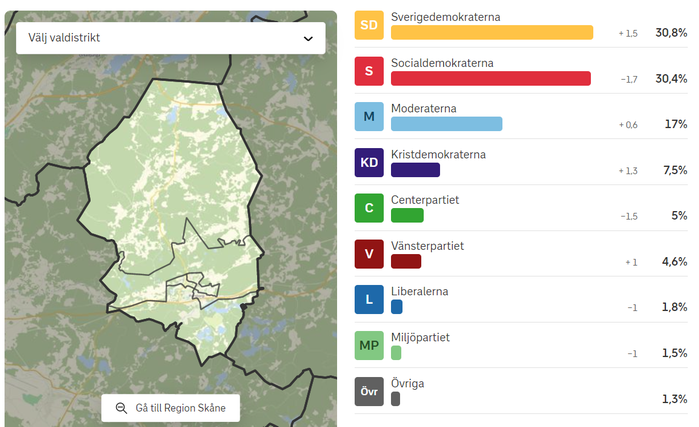699x427 pixels.
Task: Click the V party badge
Action: (x=369, y=254)
